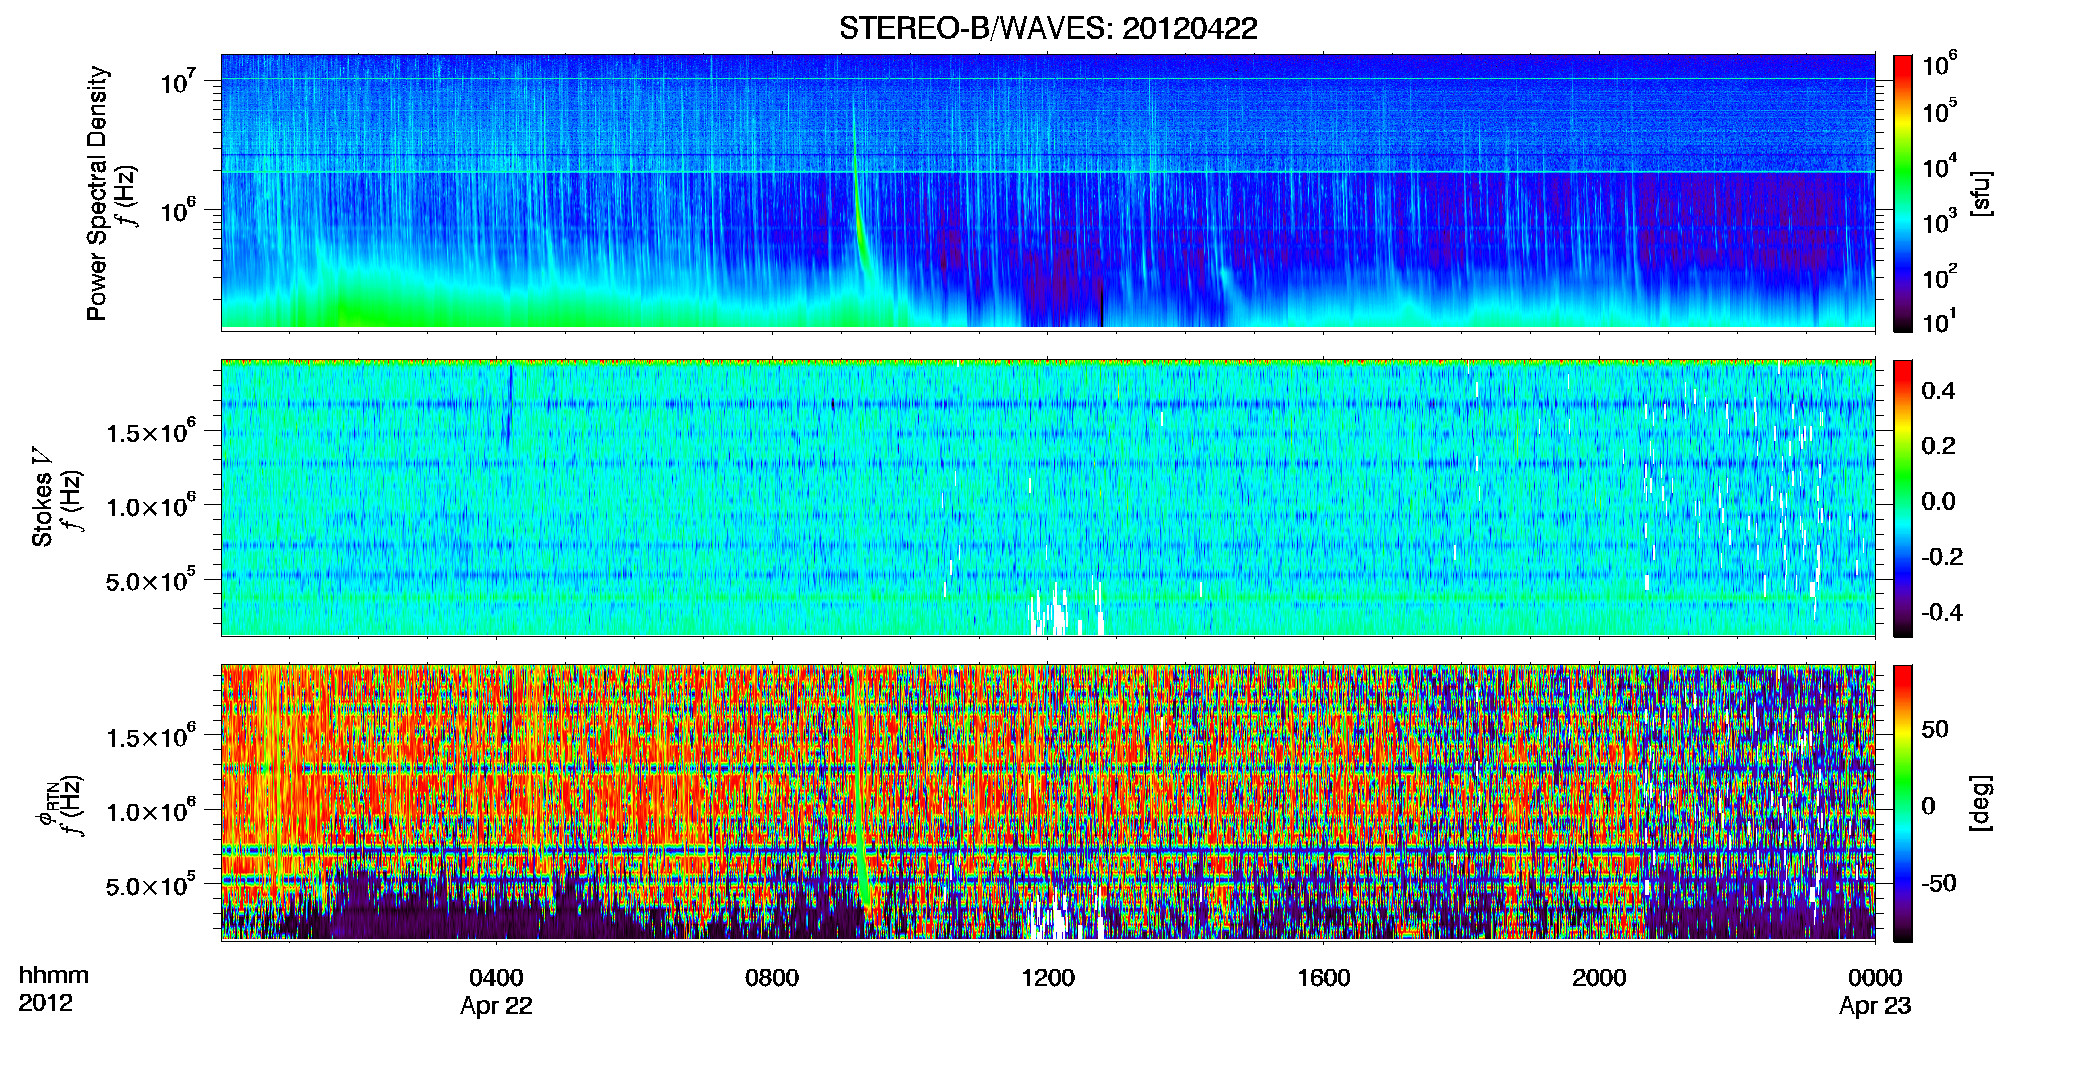Click the -50 label on the degrees colorbar
2096x1080 pixels.
1939,884
